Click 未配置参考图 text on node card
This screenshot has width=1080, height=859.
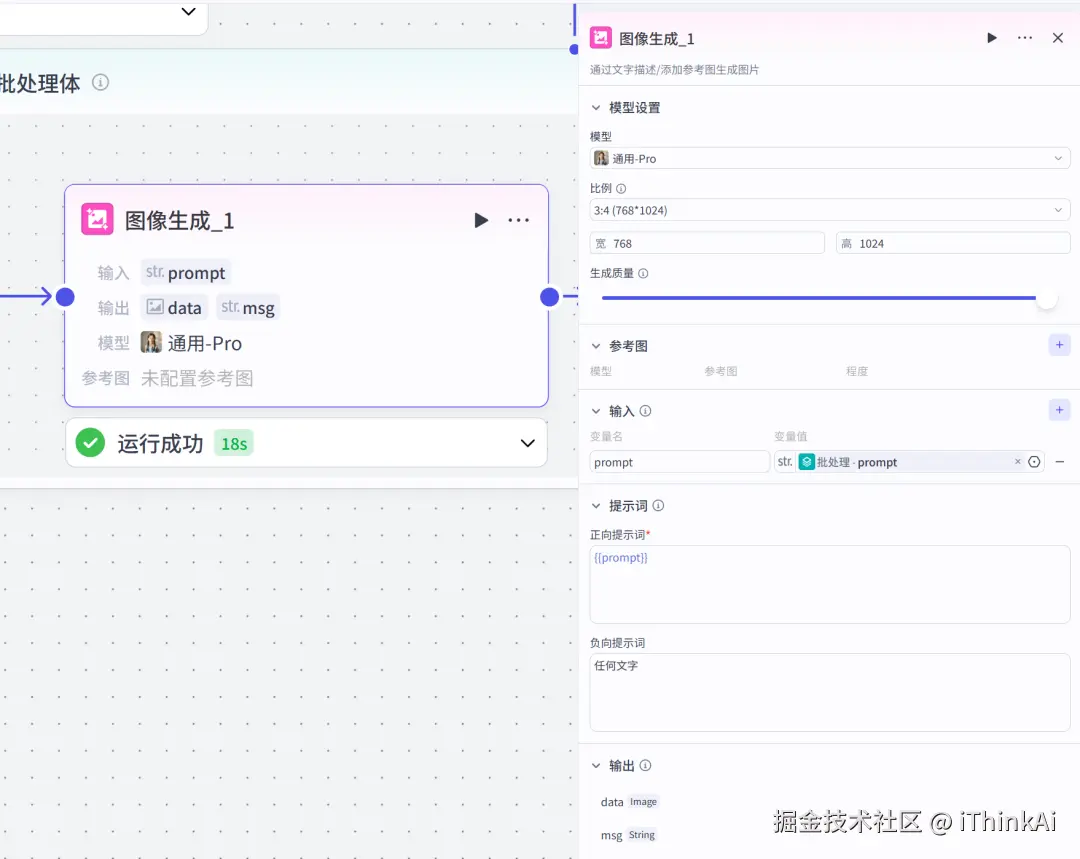[x=197, y=378]
